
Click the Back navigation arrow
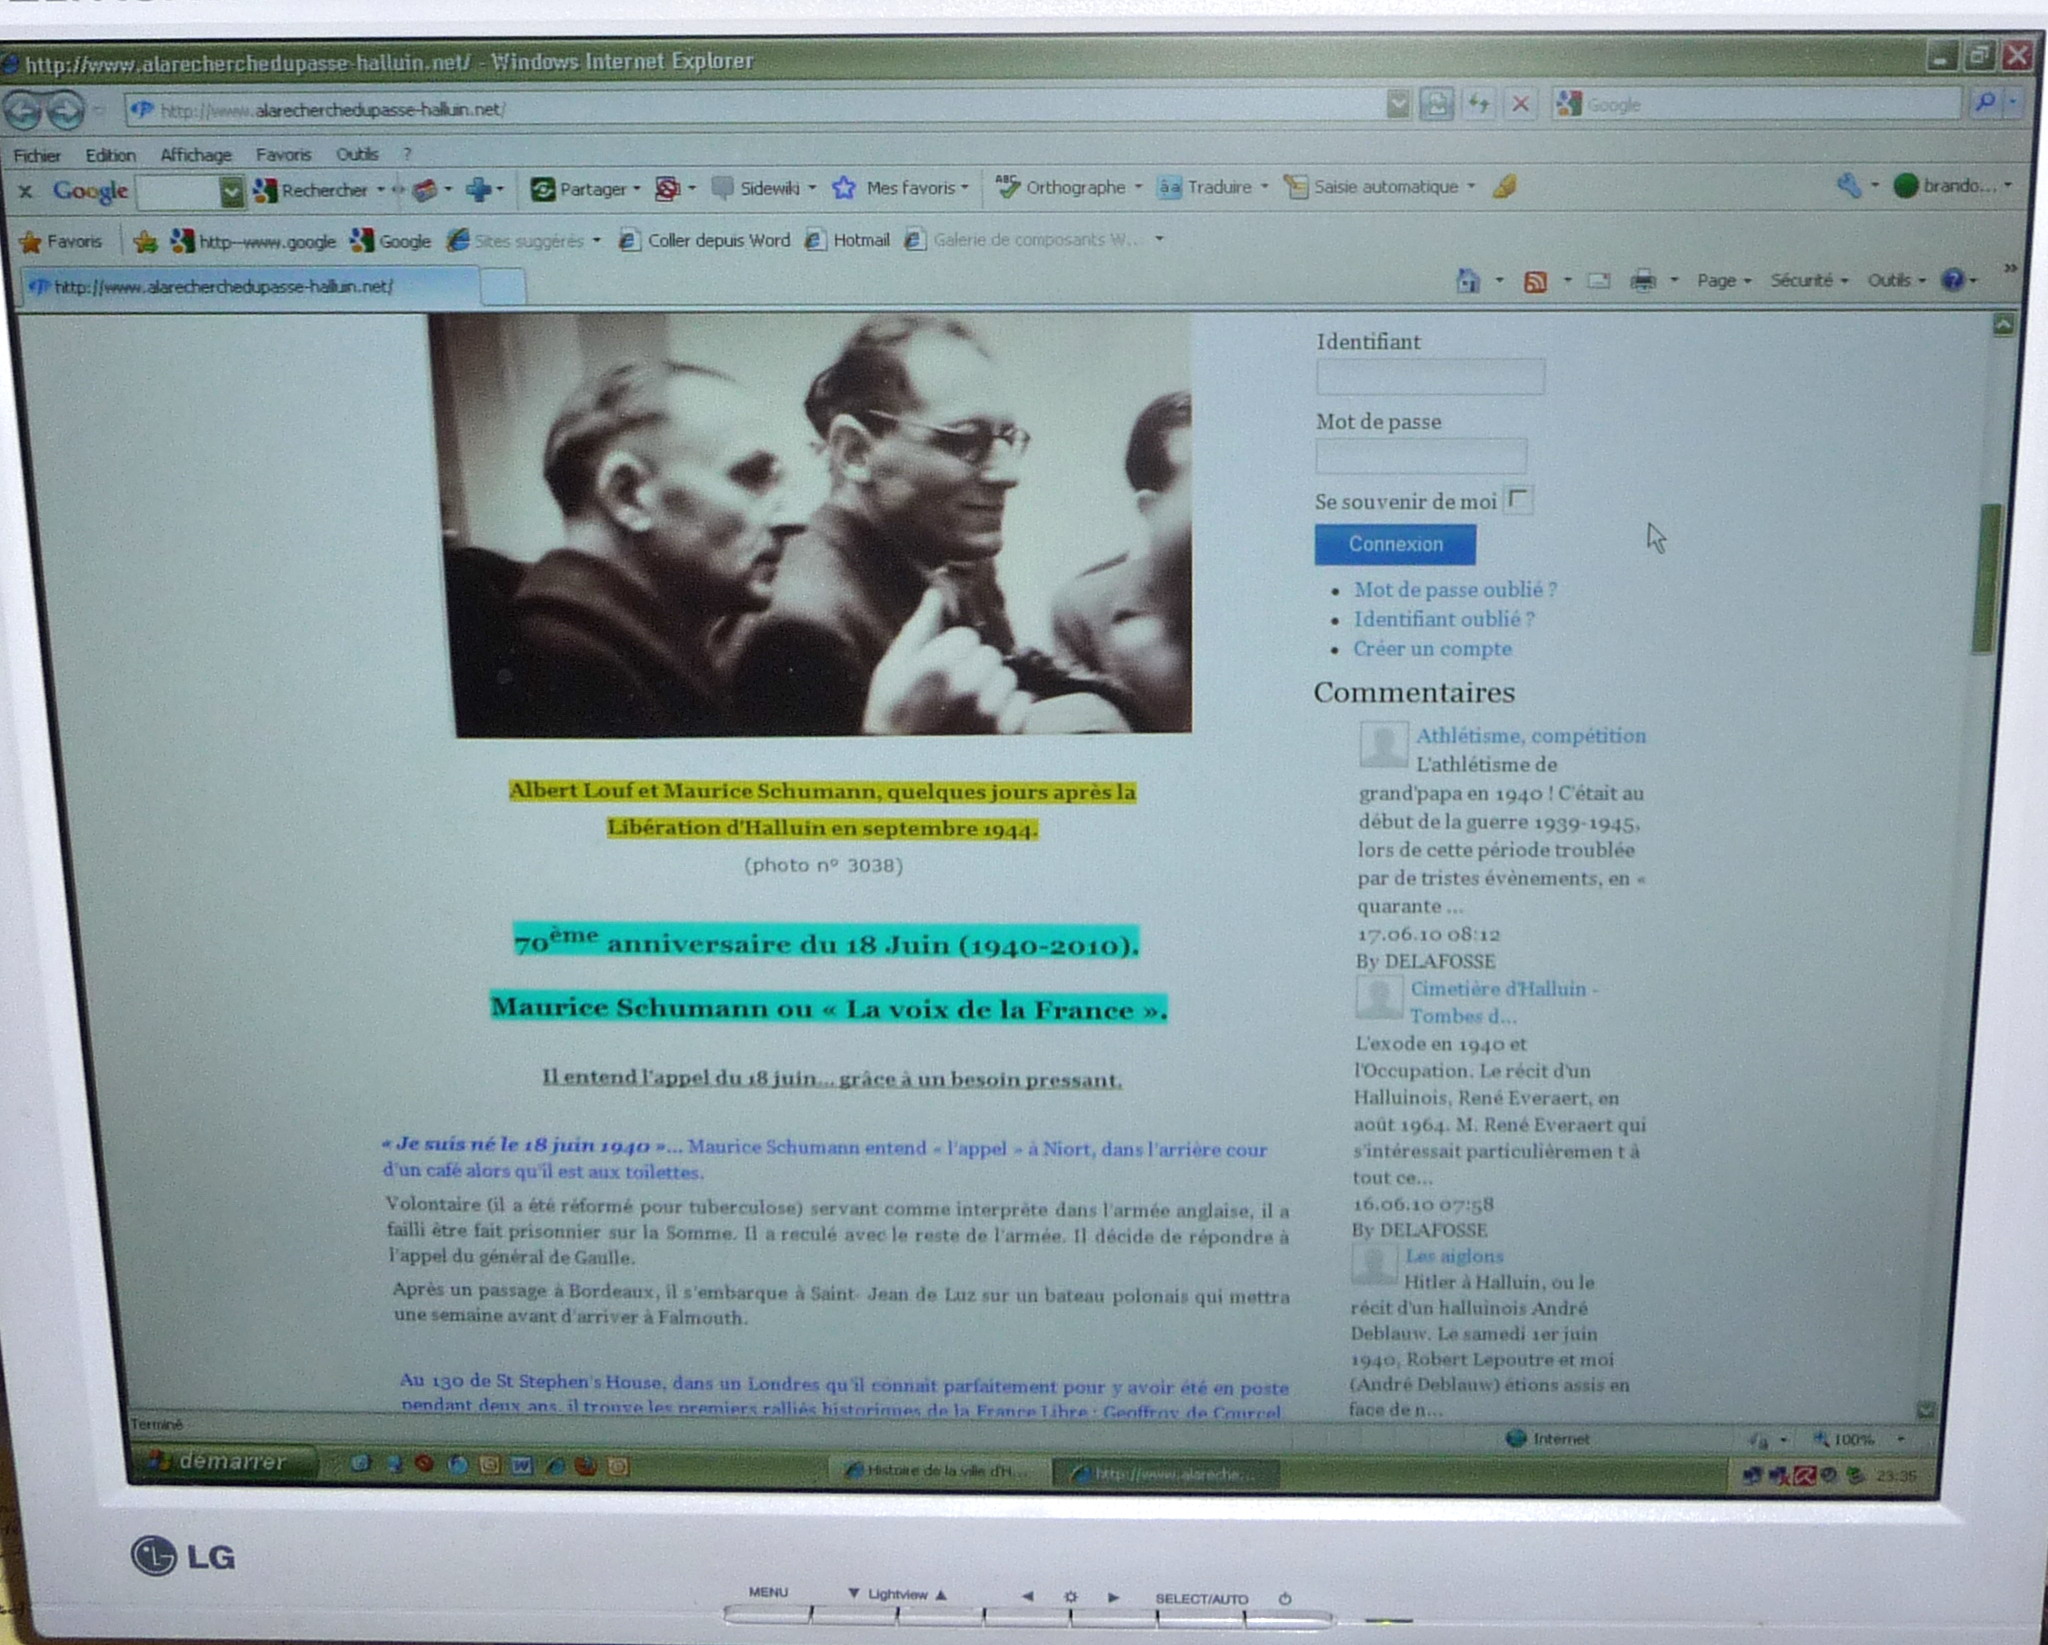pos(22,110)
